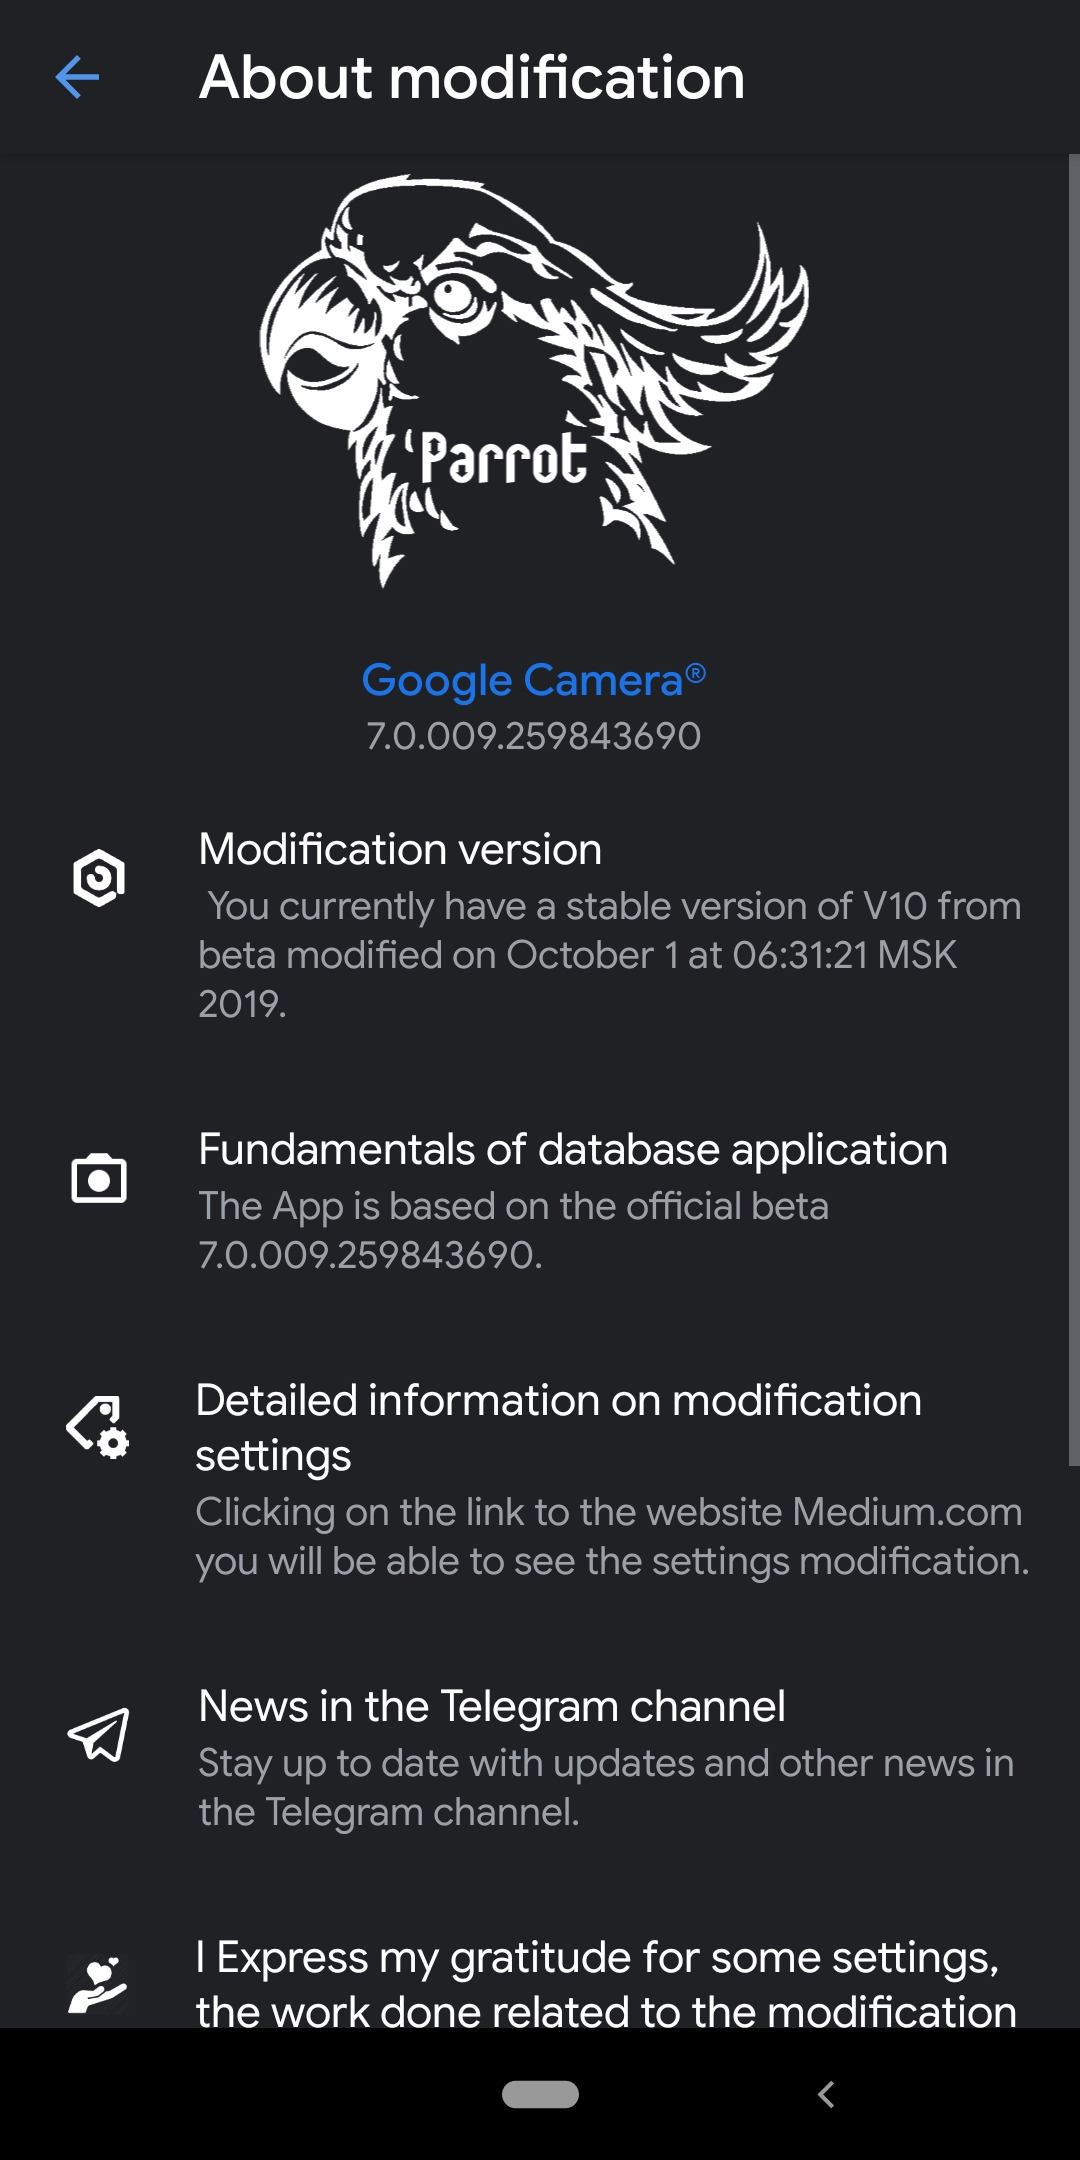Tap the back arrow in header
1080x2160 pixels.
pos(77,78)
